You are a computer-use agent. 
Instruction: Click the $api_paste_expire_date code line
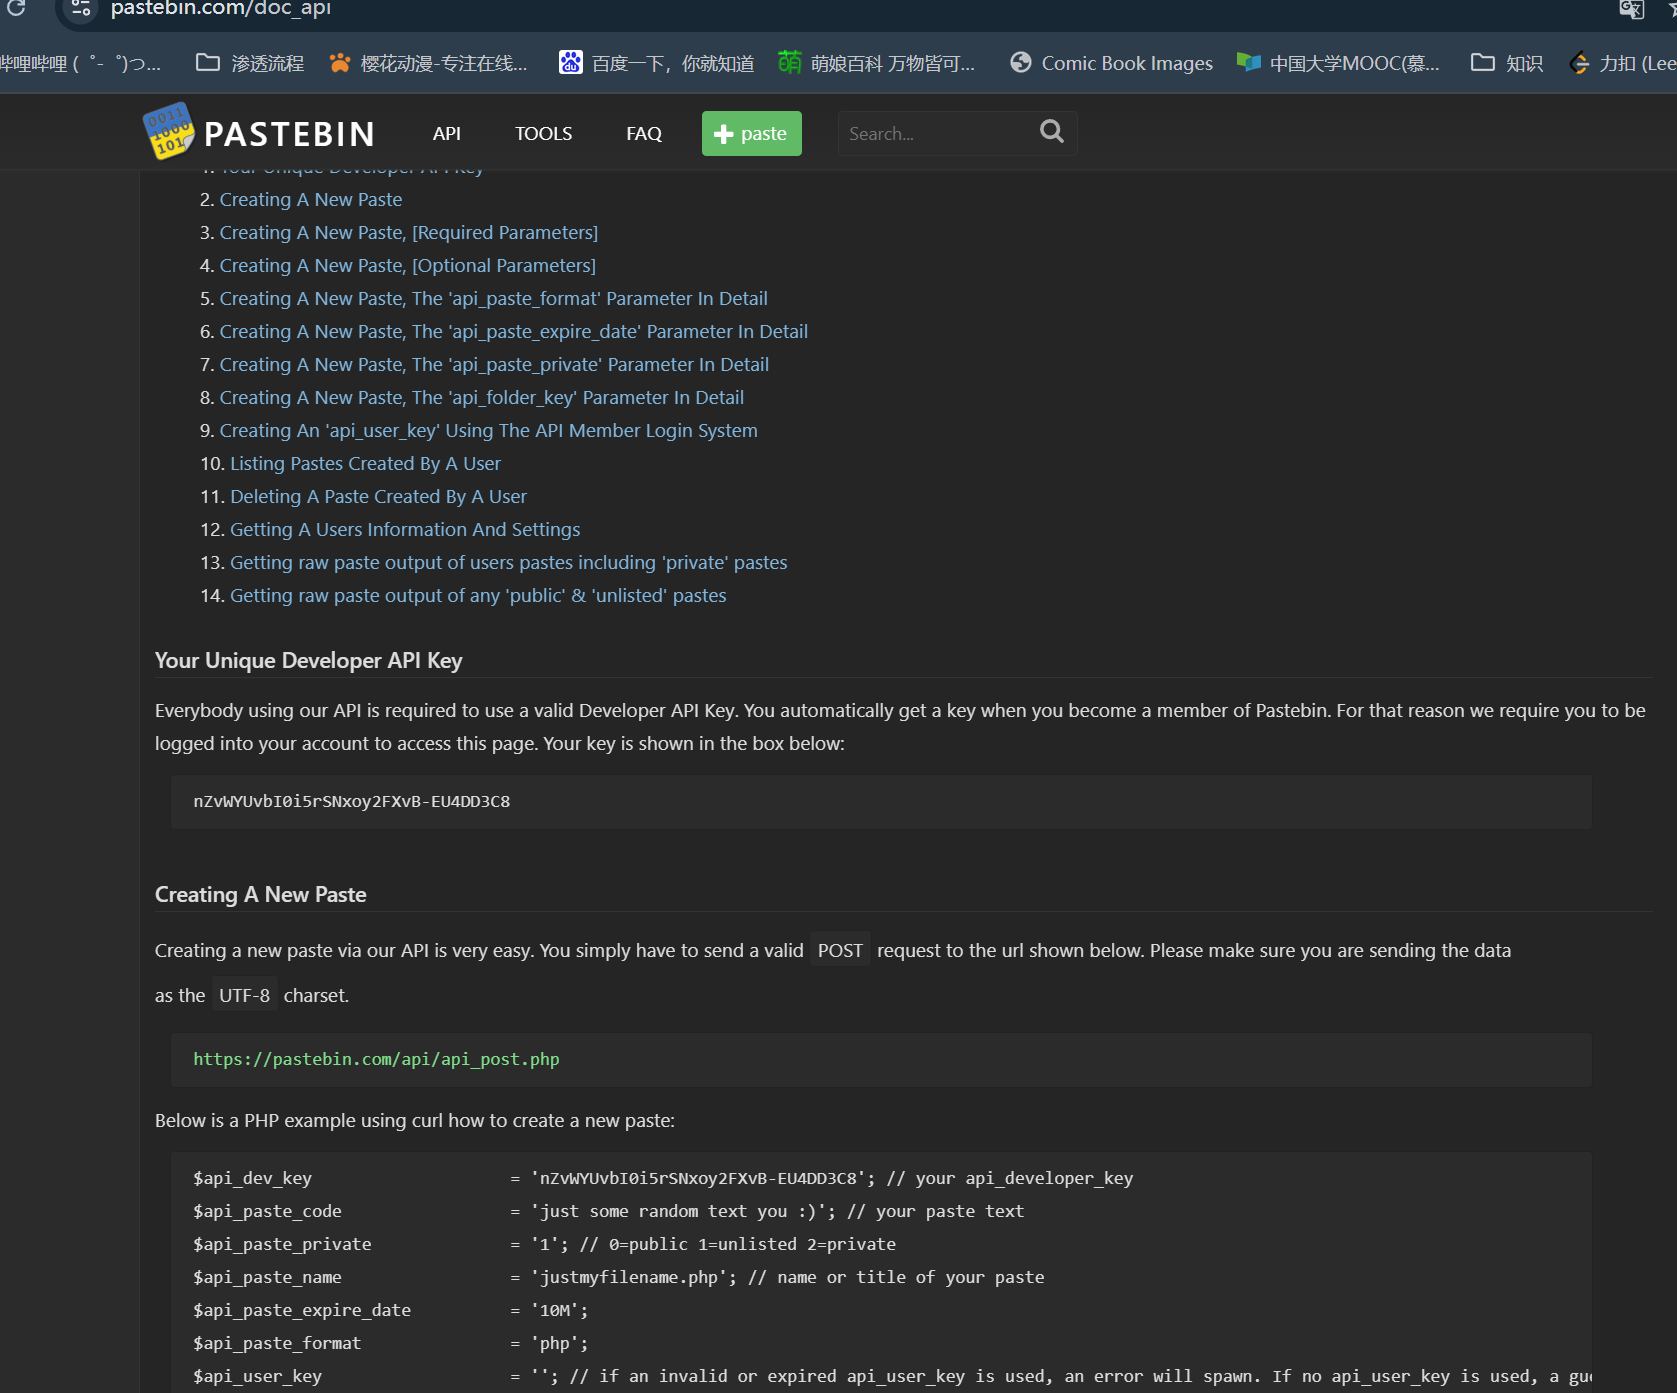click(x=391, y=1310)
